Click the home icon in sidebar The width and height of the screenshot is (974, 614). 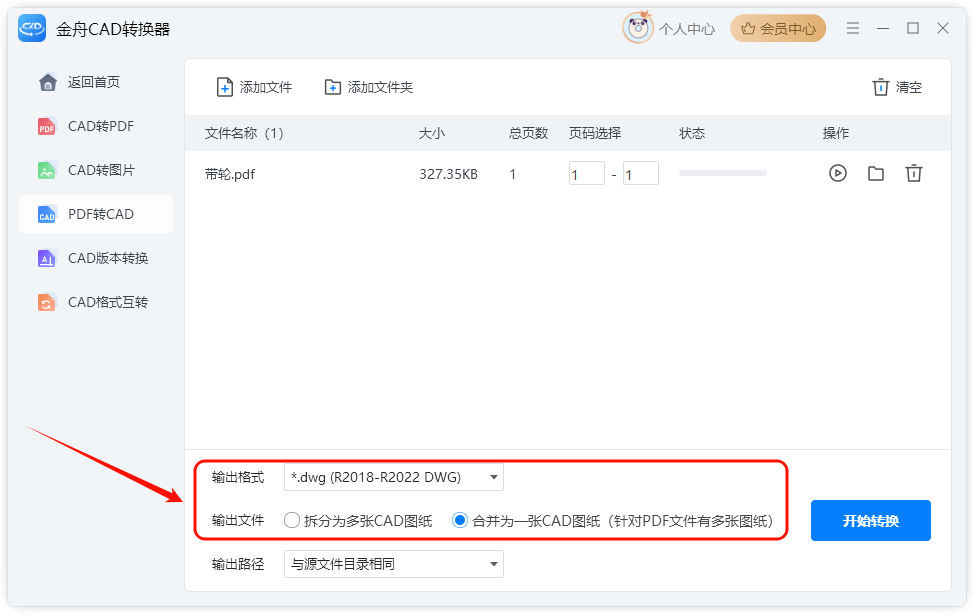pyautogui.click(x=47, y=82)
